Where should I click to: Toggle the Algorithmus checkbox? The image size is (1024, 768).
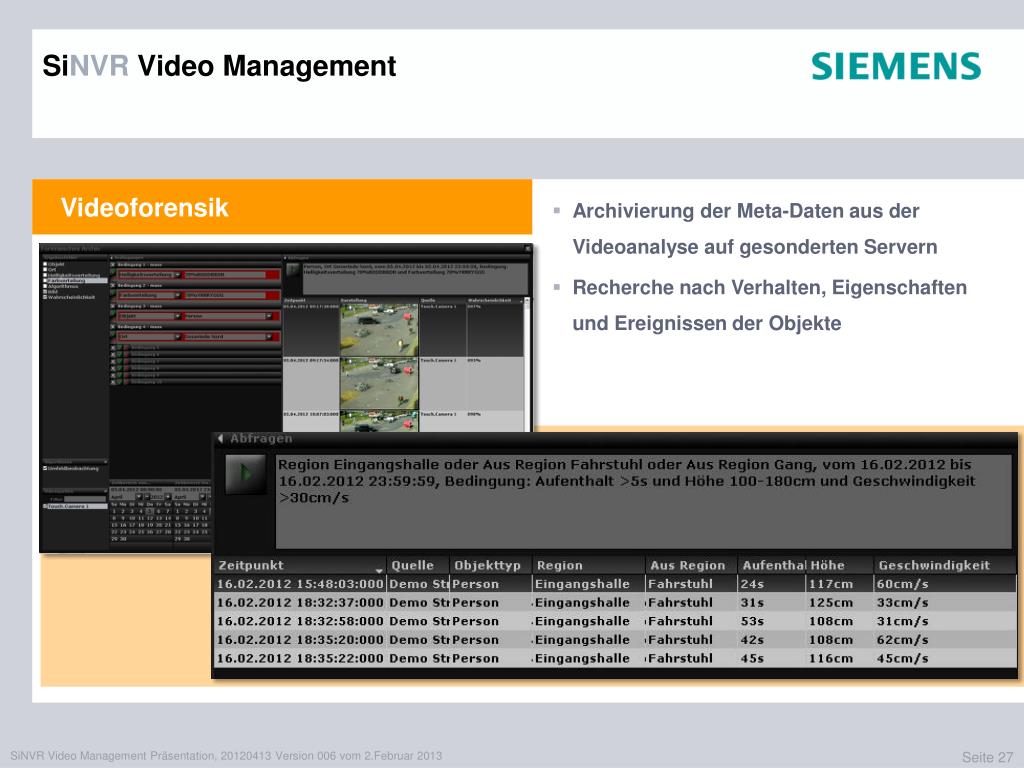click(x=45, y=286)
